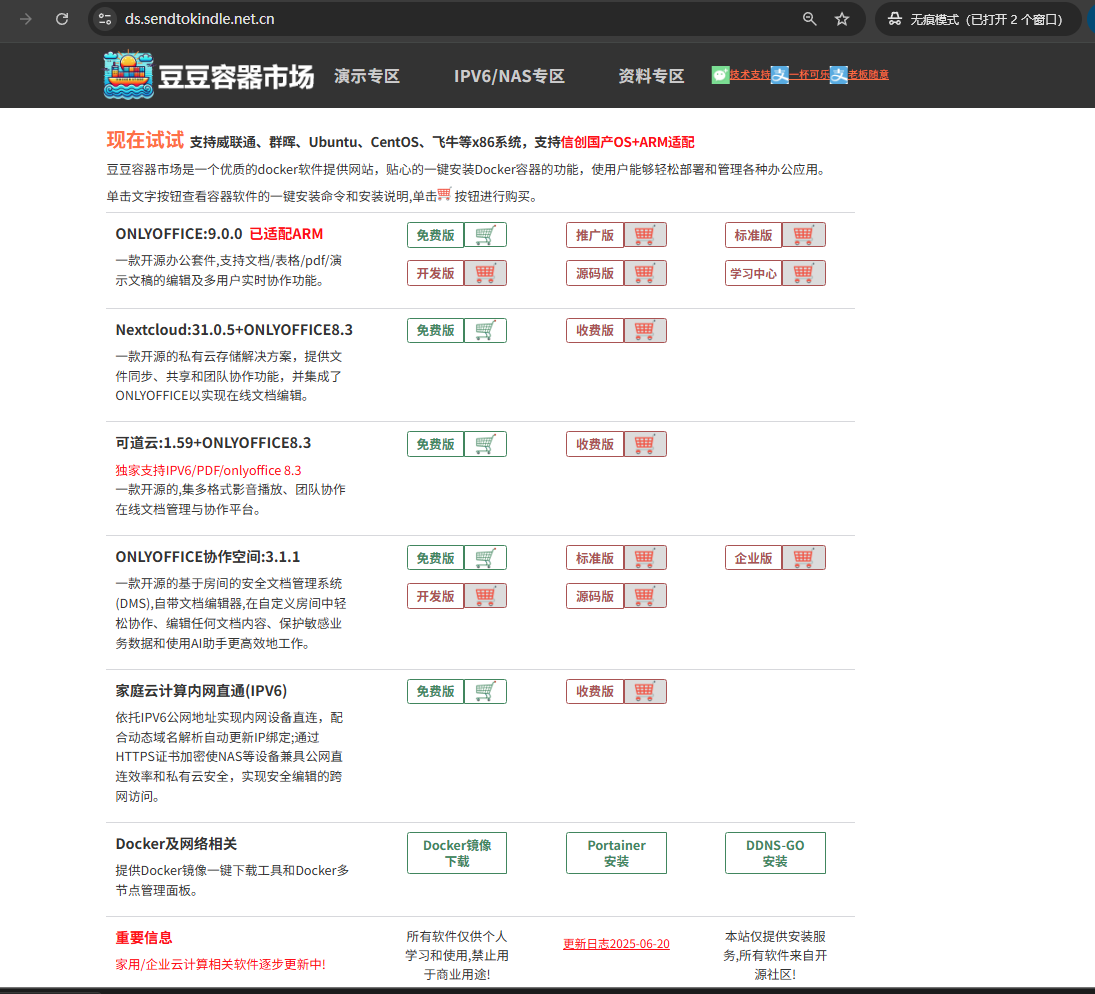The image size is (1095, 994).
Task: Open 协作空间 开发版 button
Action: tap(436, 596)
